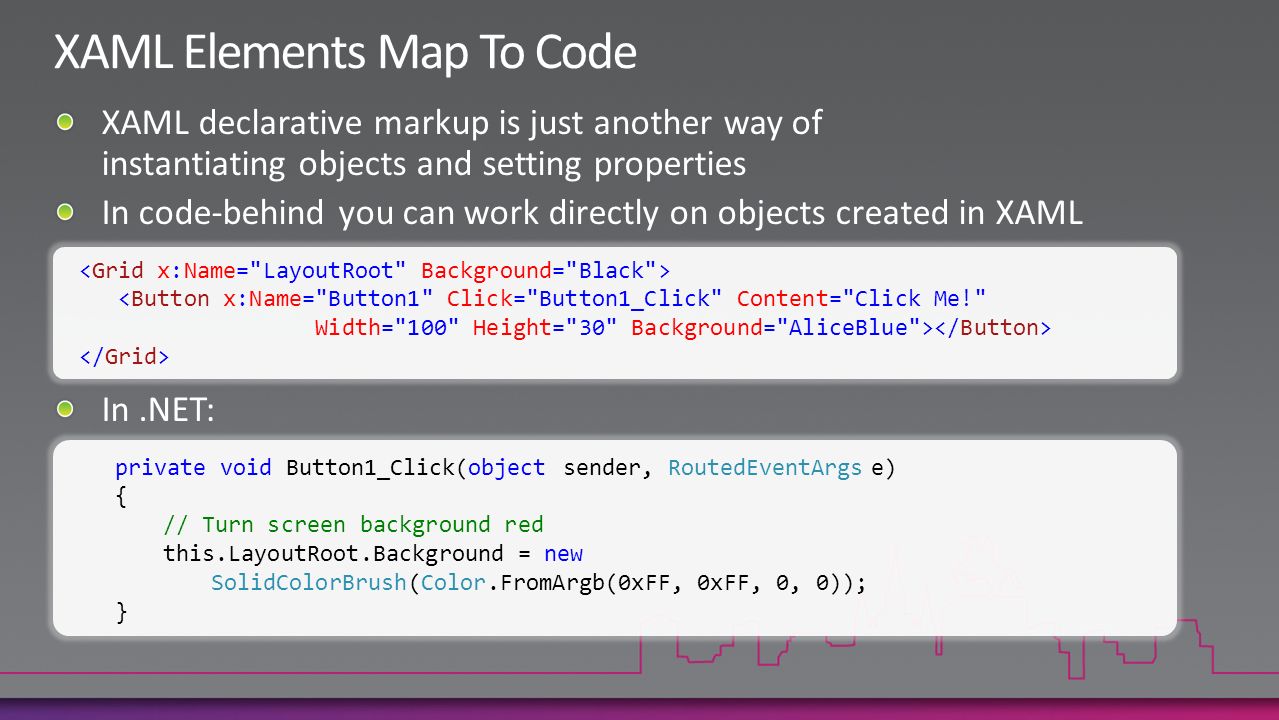Click the line "instantiating objects and setting properties"
The image size is (1279, 720).
click(424, 163)
